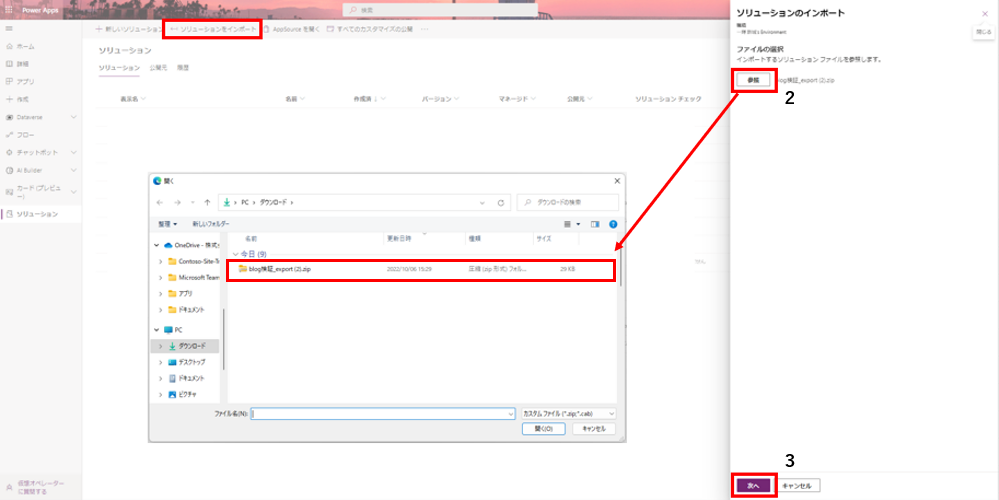This screenshot has height=500, width=999.
Task: Expand the Dataverse navigation group
Action: (x=73, y=117)
